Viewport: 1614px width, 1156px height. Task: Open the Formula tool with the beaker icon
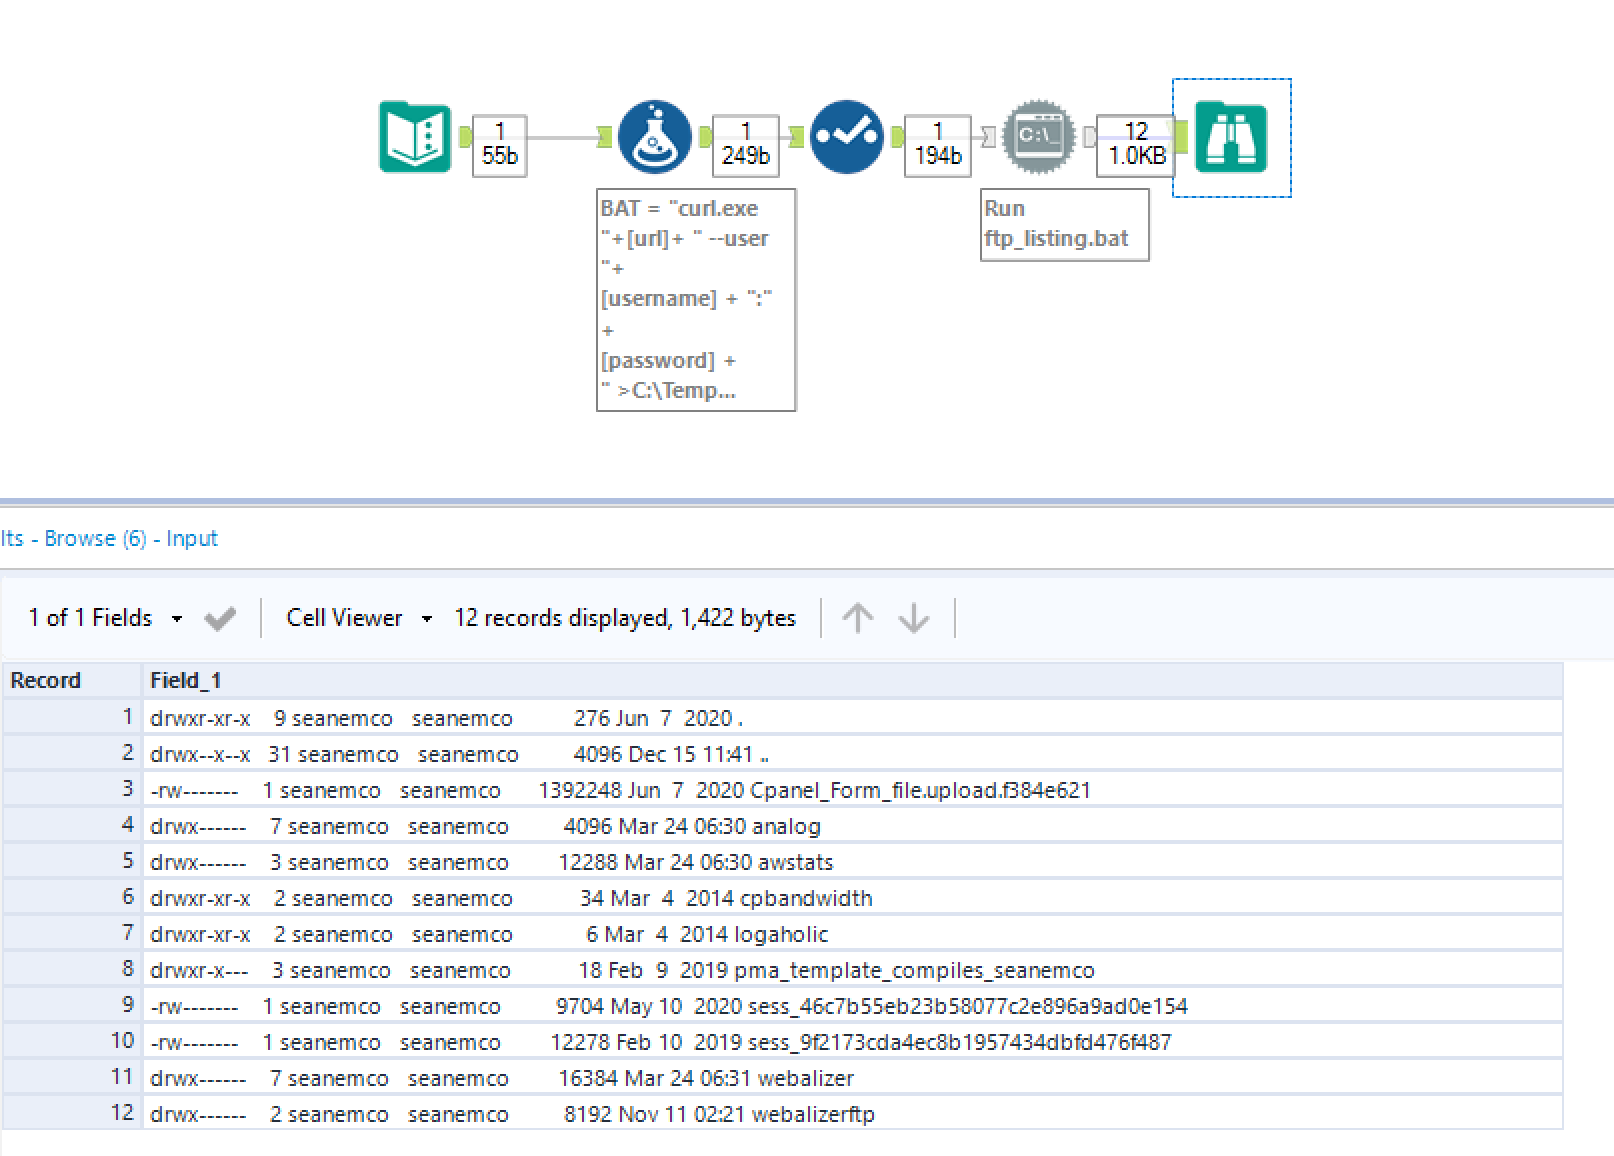pos(654,137)
